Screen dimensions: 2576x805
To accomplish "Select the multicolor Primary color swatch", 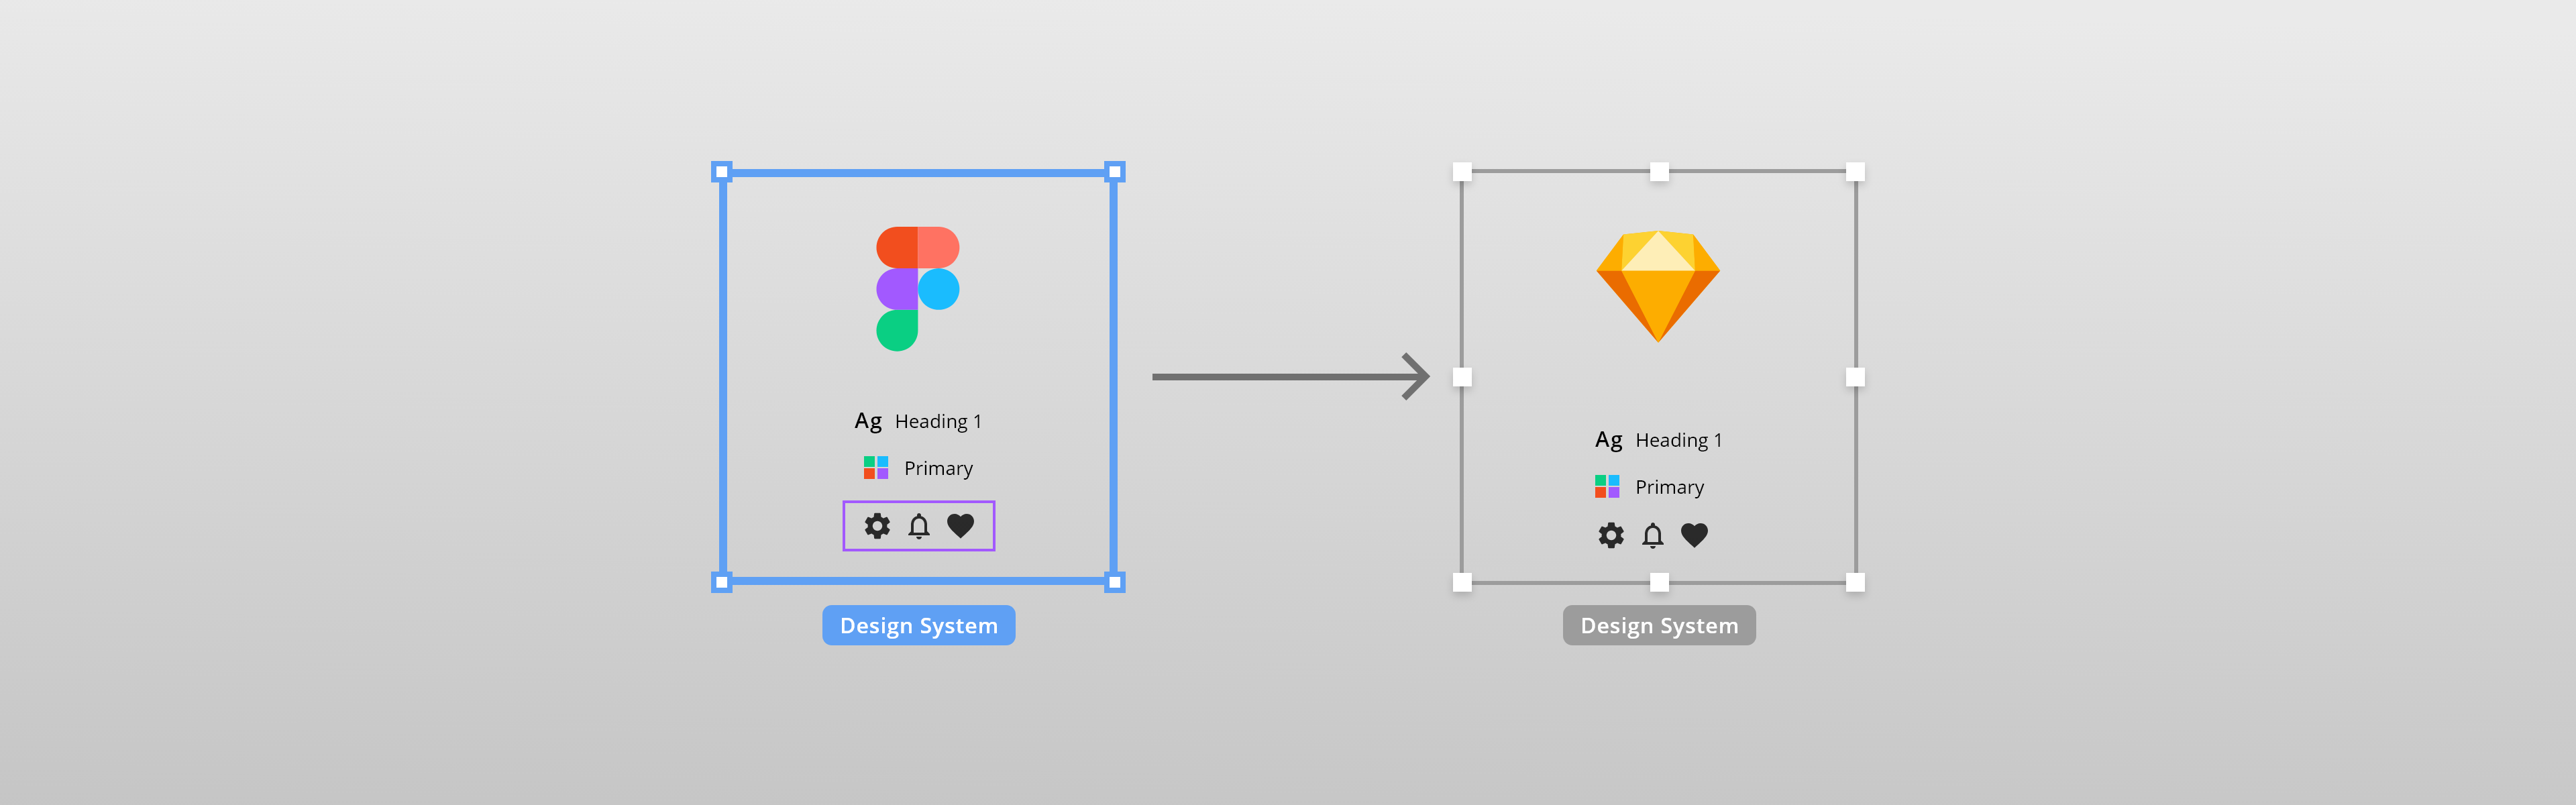I will (x=876, y=467).
